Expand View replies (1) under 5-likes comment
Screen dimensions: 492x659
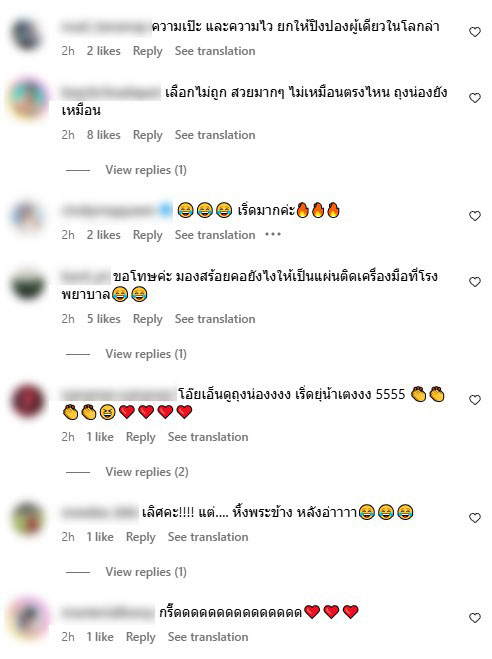146,354
